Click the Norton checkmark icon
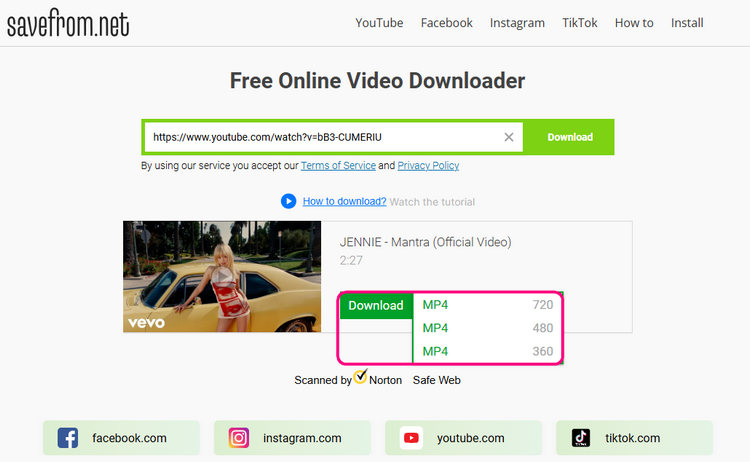 click(361, 376)
